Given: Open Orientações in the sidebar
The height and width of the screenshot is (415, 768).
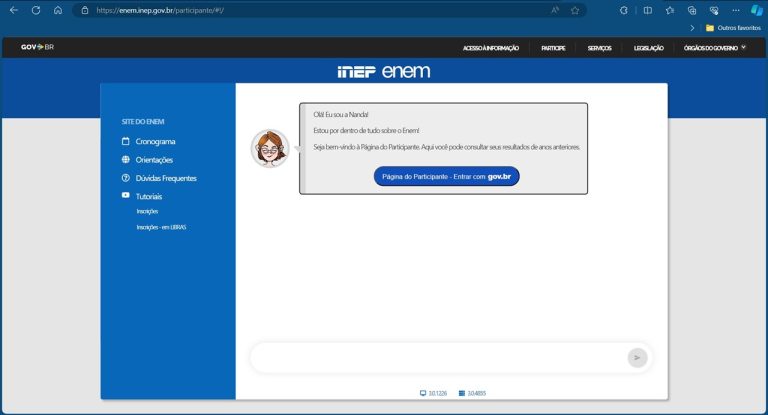Looking at the screenshot, I should coord(154,160).
